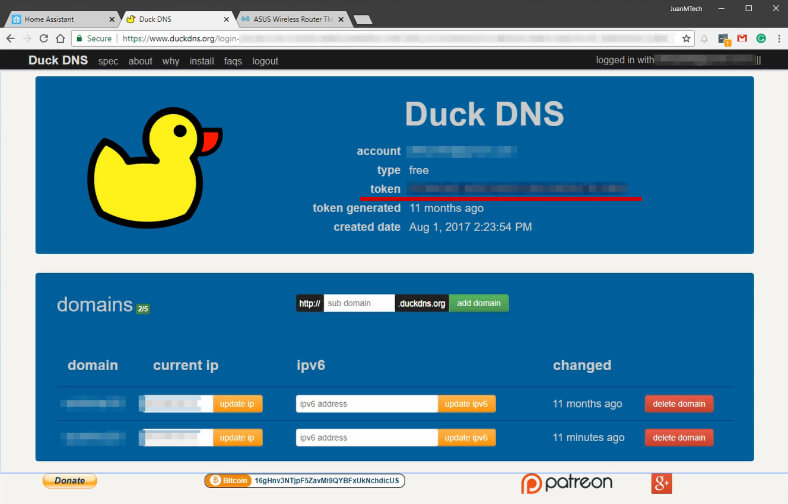Update ipv6 for the 11 minutes ago domain
788x504 pixels.
[x=466, y=438]
